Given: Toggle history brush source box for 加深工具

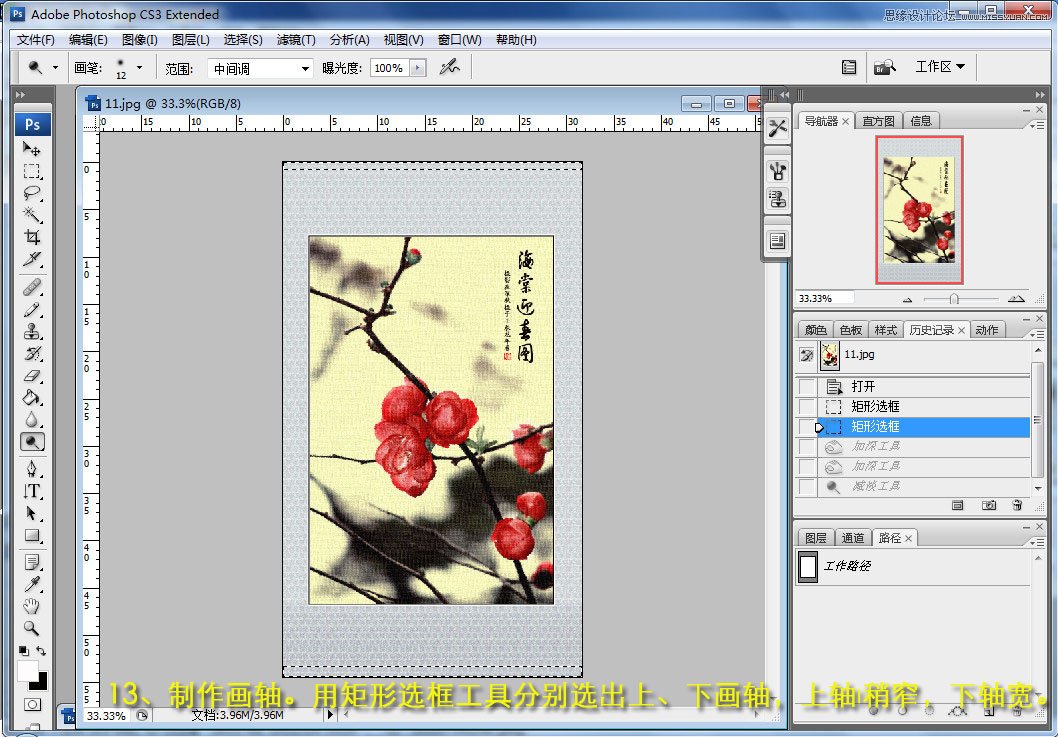Looking at the screenshot, I should 807,447.
